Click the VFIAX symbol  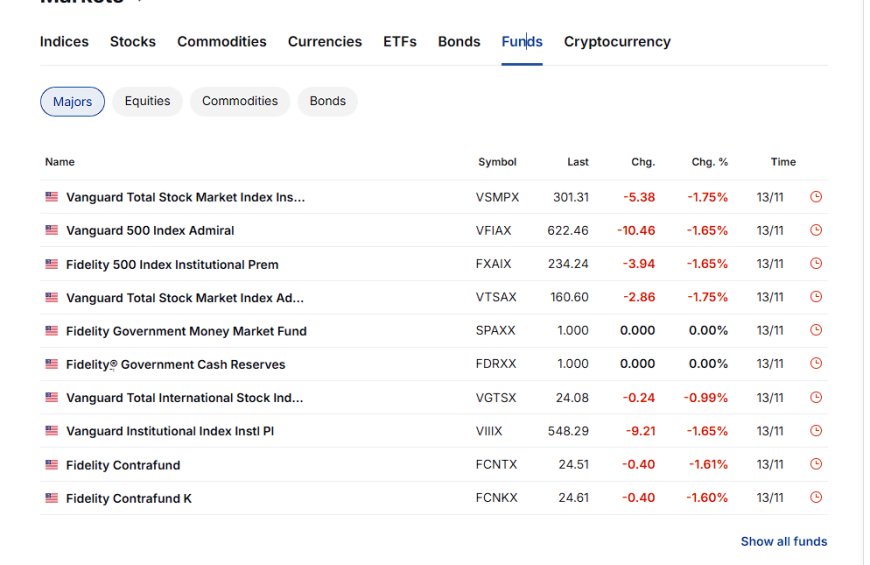pyautogui.click(x=493, y=230)
